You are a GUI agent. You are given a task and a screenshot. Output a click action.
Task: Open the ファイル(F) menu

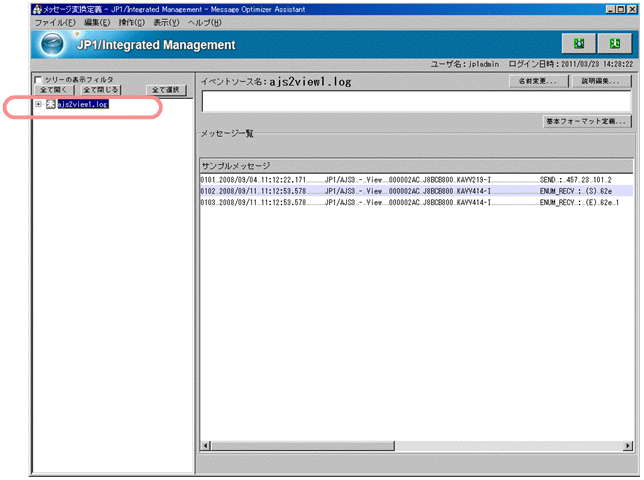[x=55, y=21]
